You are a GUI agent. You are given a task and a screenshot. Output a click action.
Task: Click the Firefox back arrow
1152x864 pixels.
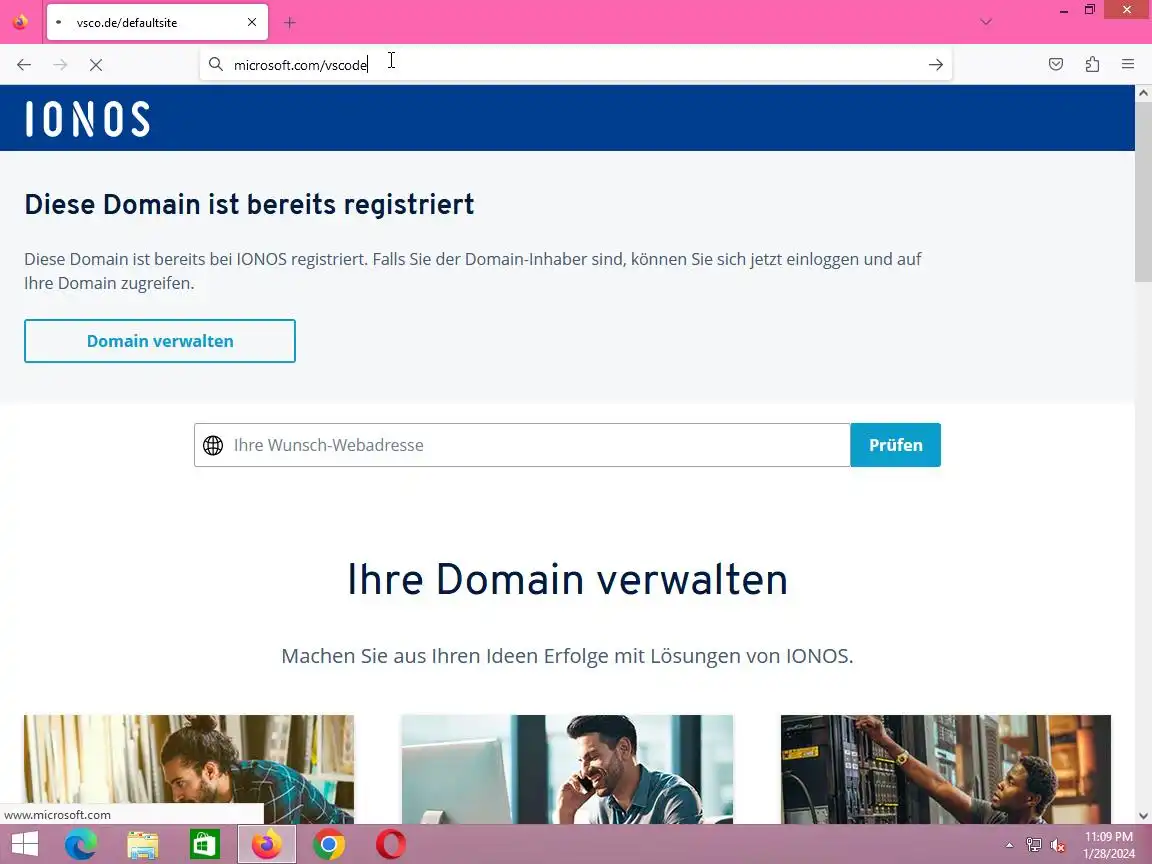pyautogui.click(x=24, y=65)
